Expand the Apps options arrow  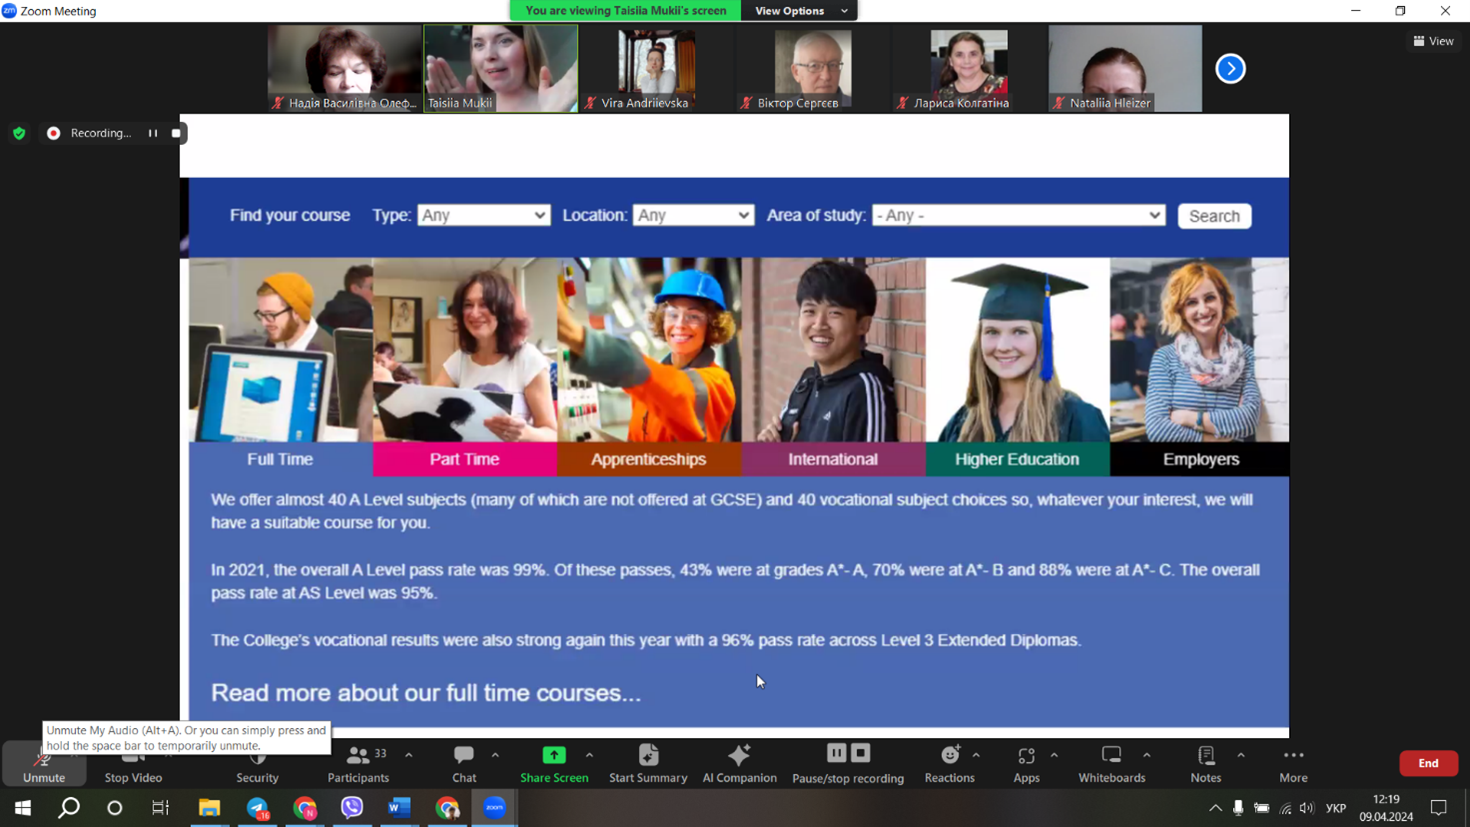coord(1055,756)
